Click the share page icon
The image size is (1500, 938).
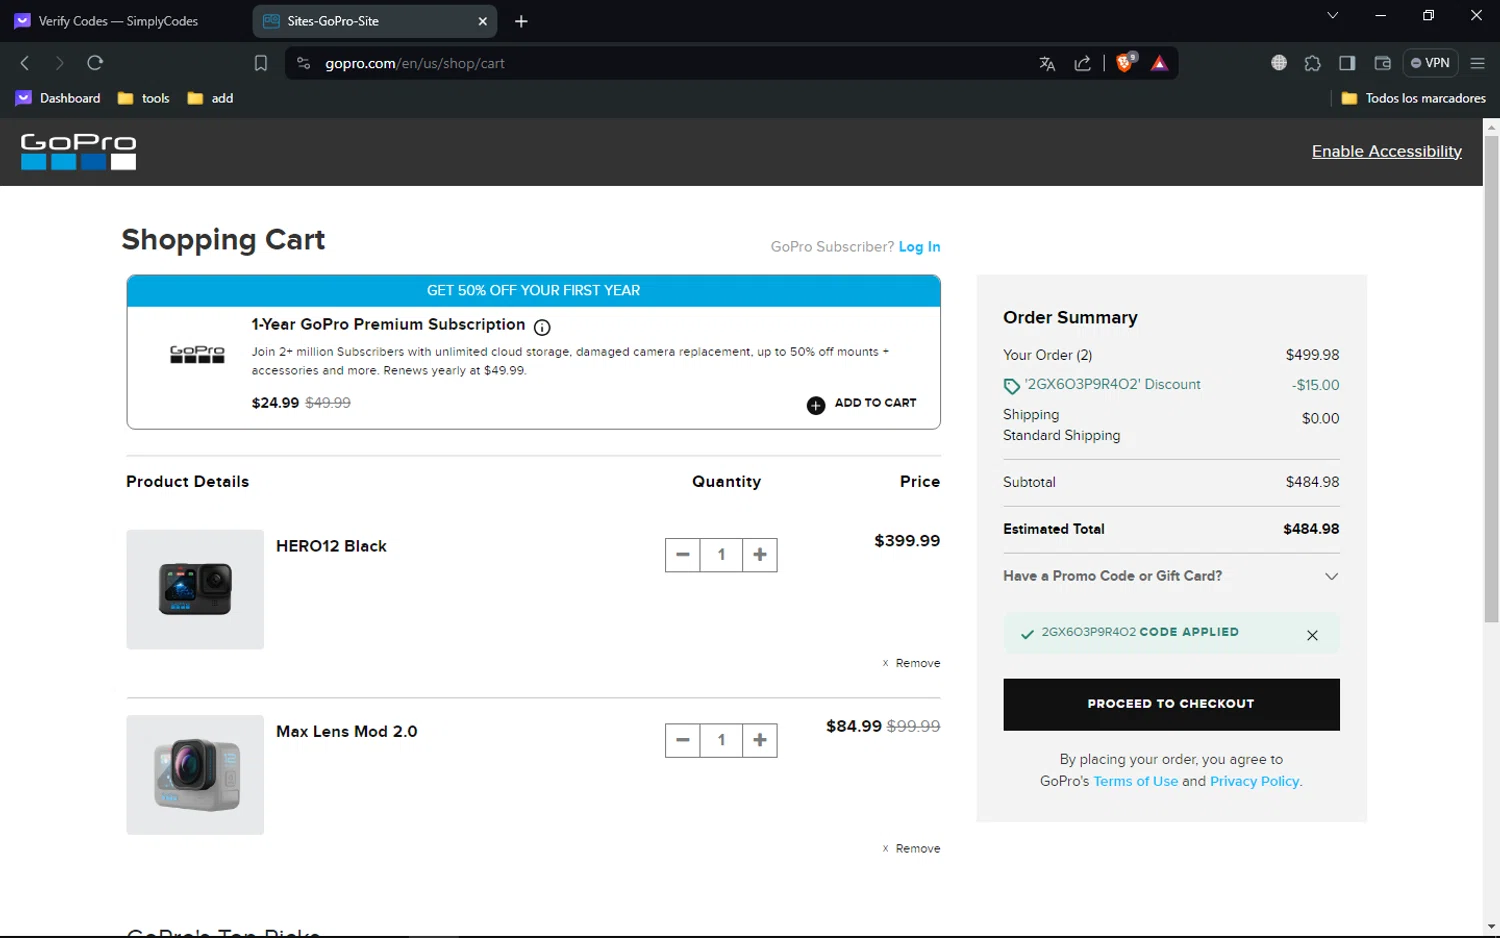pyautogui.click(x=1083, y=63)
